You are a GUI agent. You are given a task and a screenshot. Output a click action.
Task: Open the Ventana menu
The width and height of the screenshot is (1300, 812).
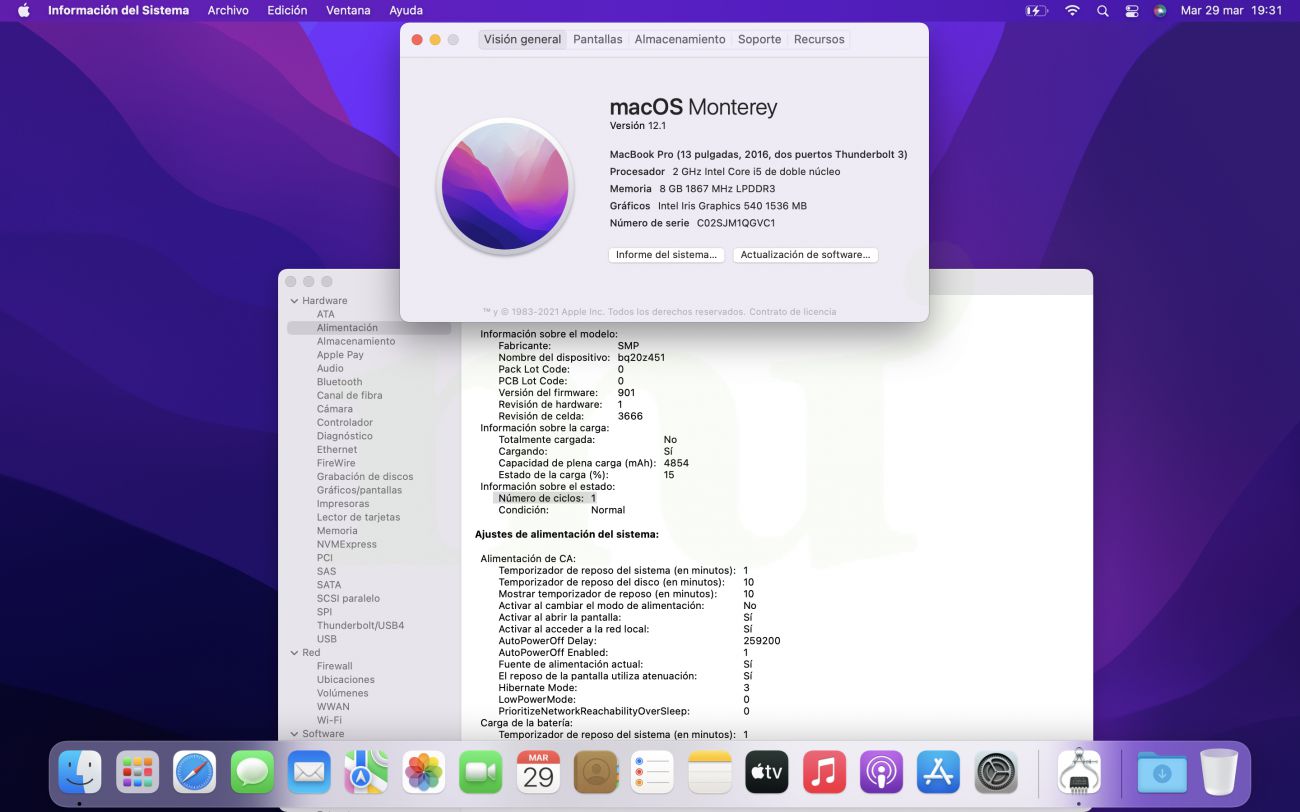[x=348, y=10]
